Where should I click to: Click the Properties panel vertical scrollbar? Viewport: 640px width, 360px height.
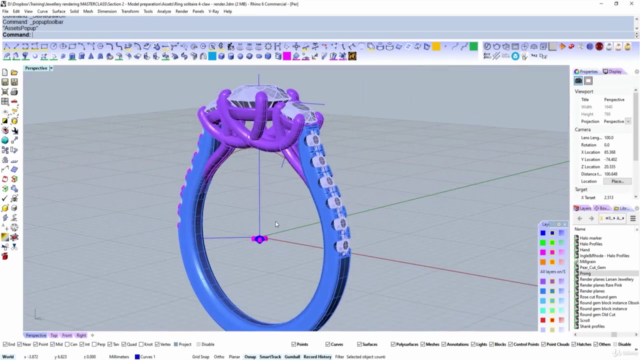[x=636, y=143]
